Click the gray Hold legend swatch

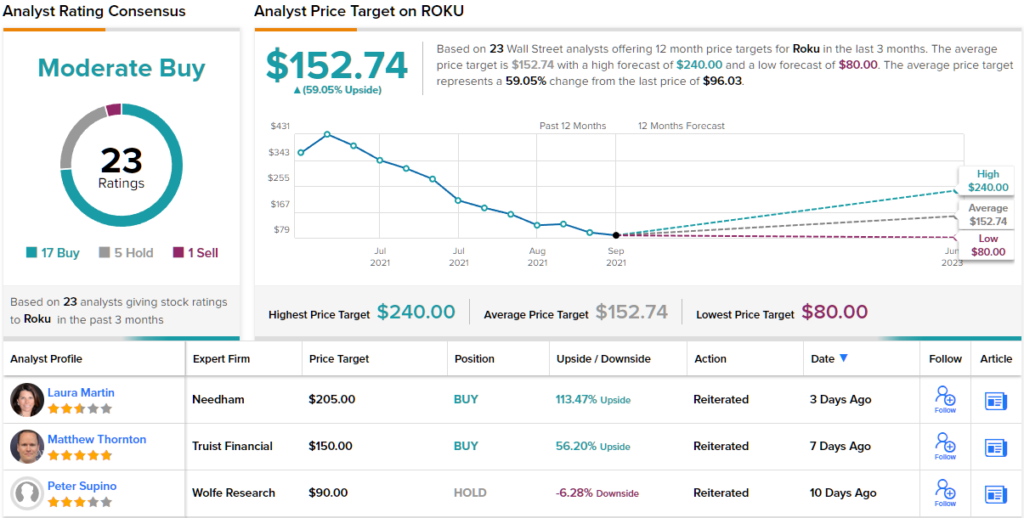(104, 253)
